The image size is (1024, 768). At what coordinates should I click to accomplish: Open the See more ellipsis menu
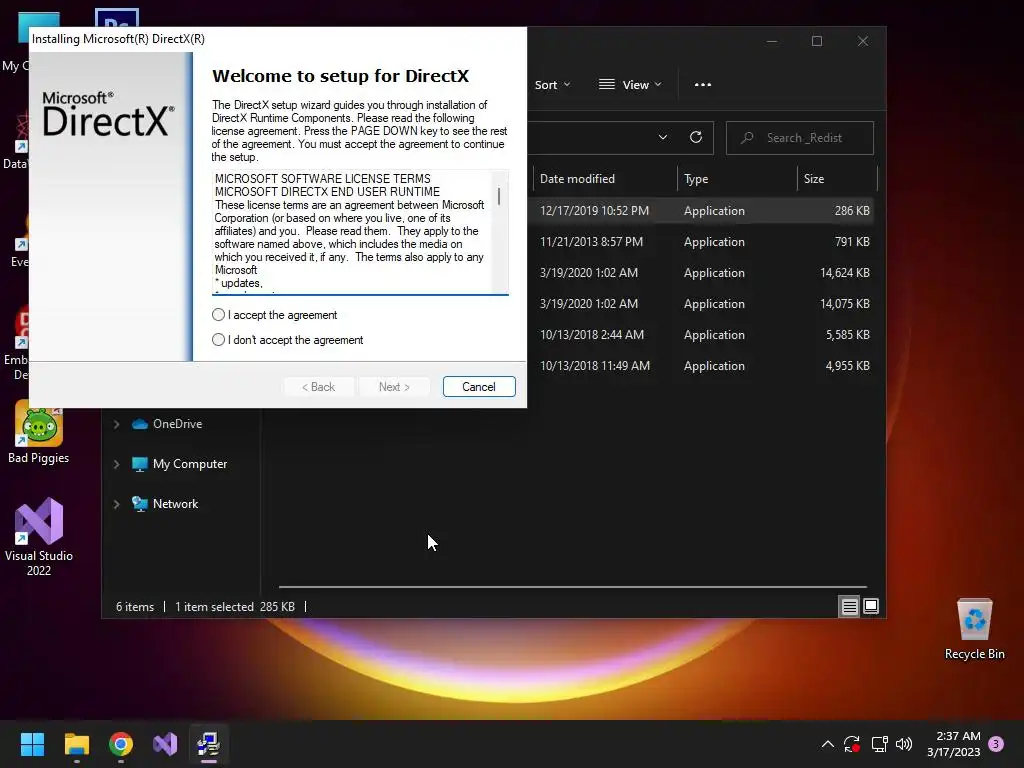tap(703, 85)
